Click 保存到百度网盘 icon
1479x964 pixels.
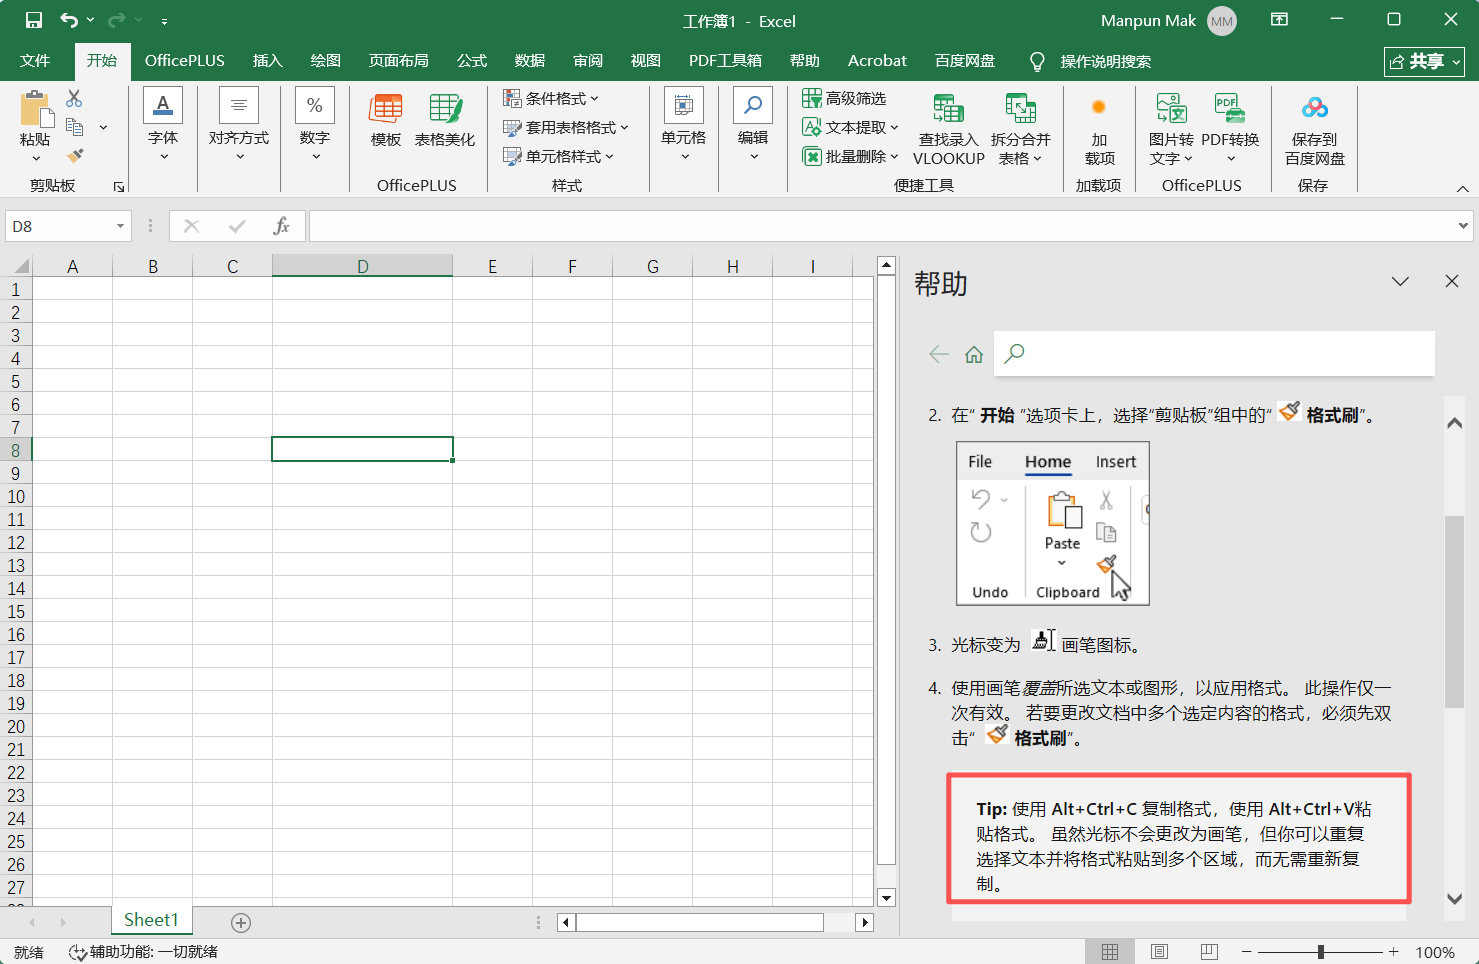point(1313,127)
